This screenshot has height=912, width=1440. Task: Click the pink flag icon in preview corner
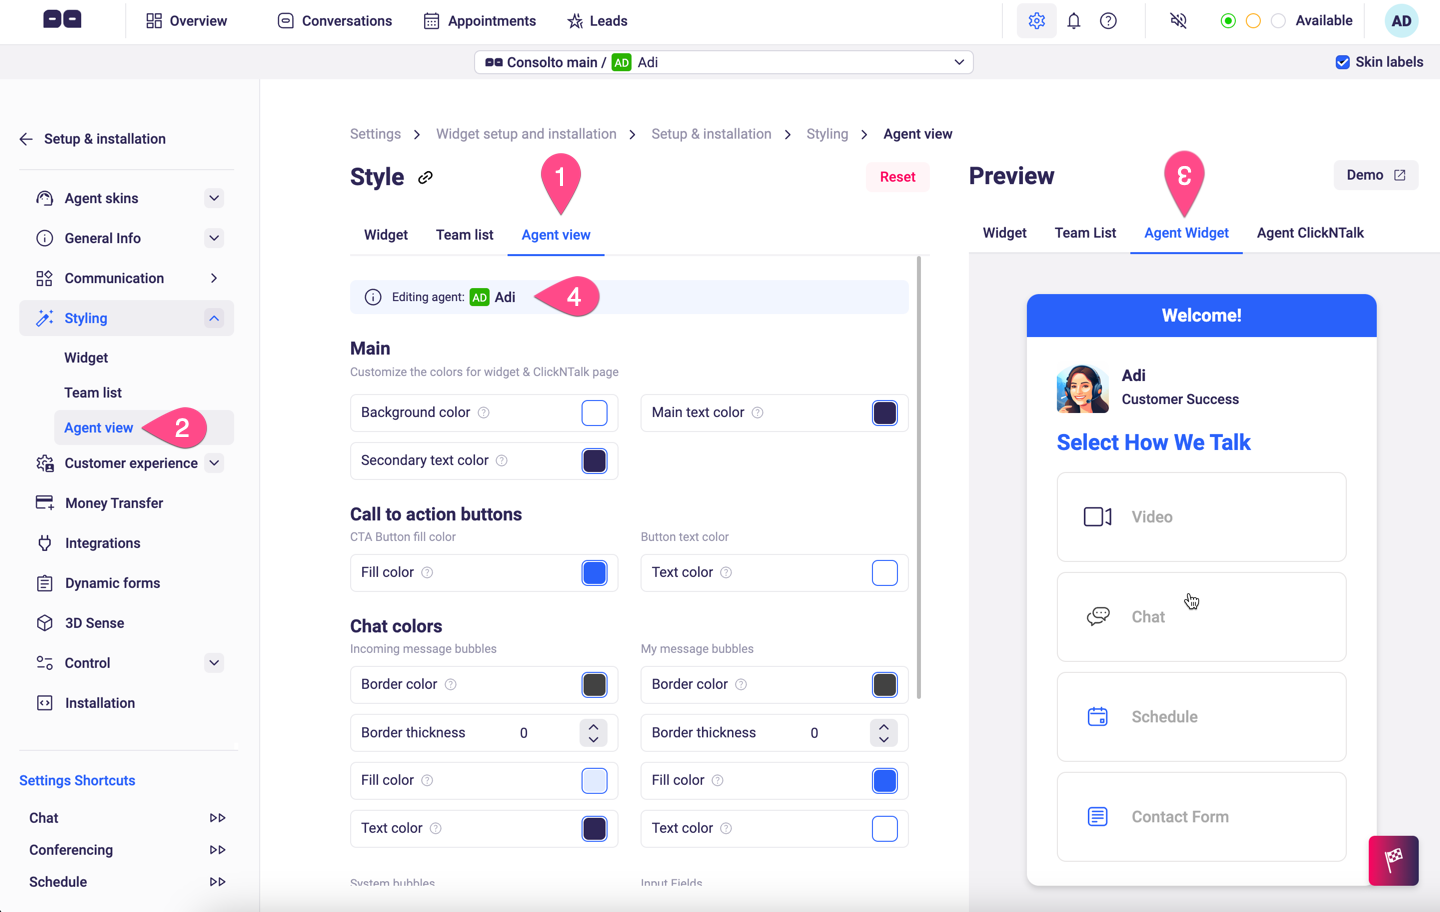(1393, 860)
